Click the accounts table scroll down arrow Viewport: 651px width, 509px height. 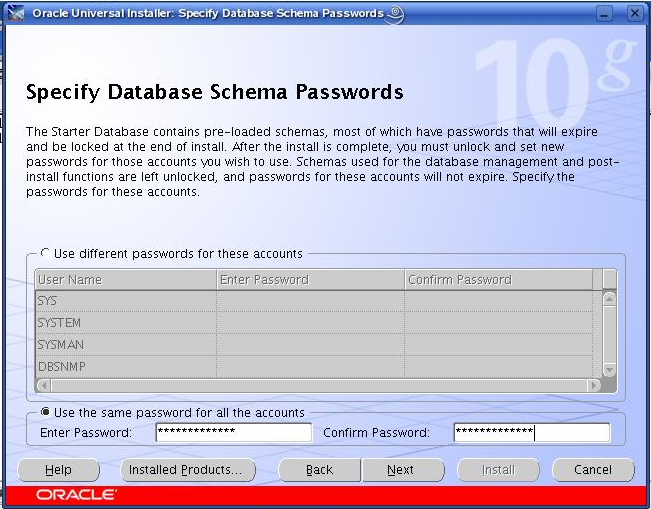point(609,367)
